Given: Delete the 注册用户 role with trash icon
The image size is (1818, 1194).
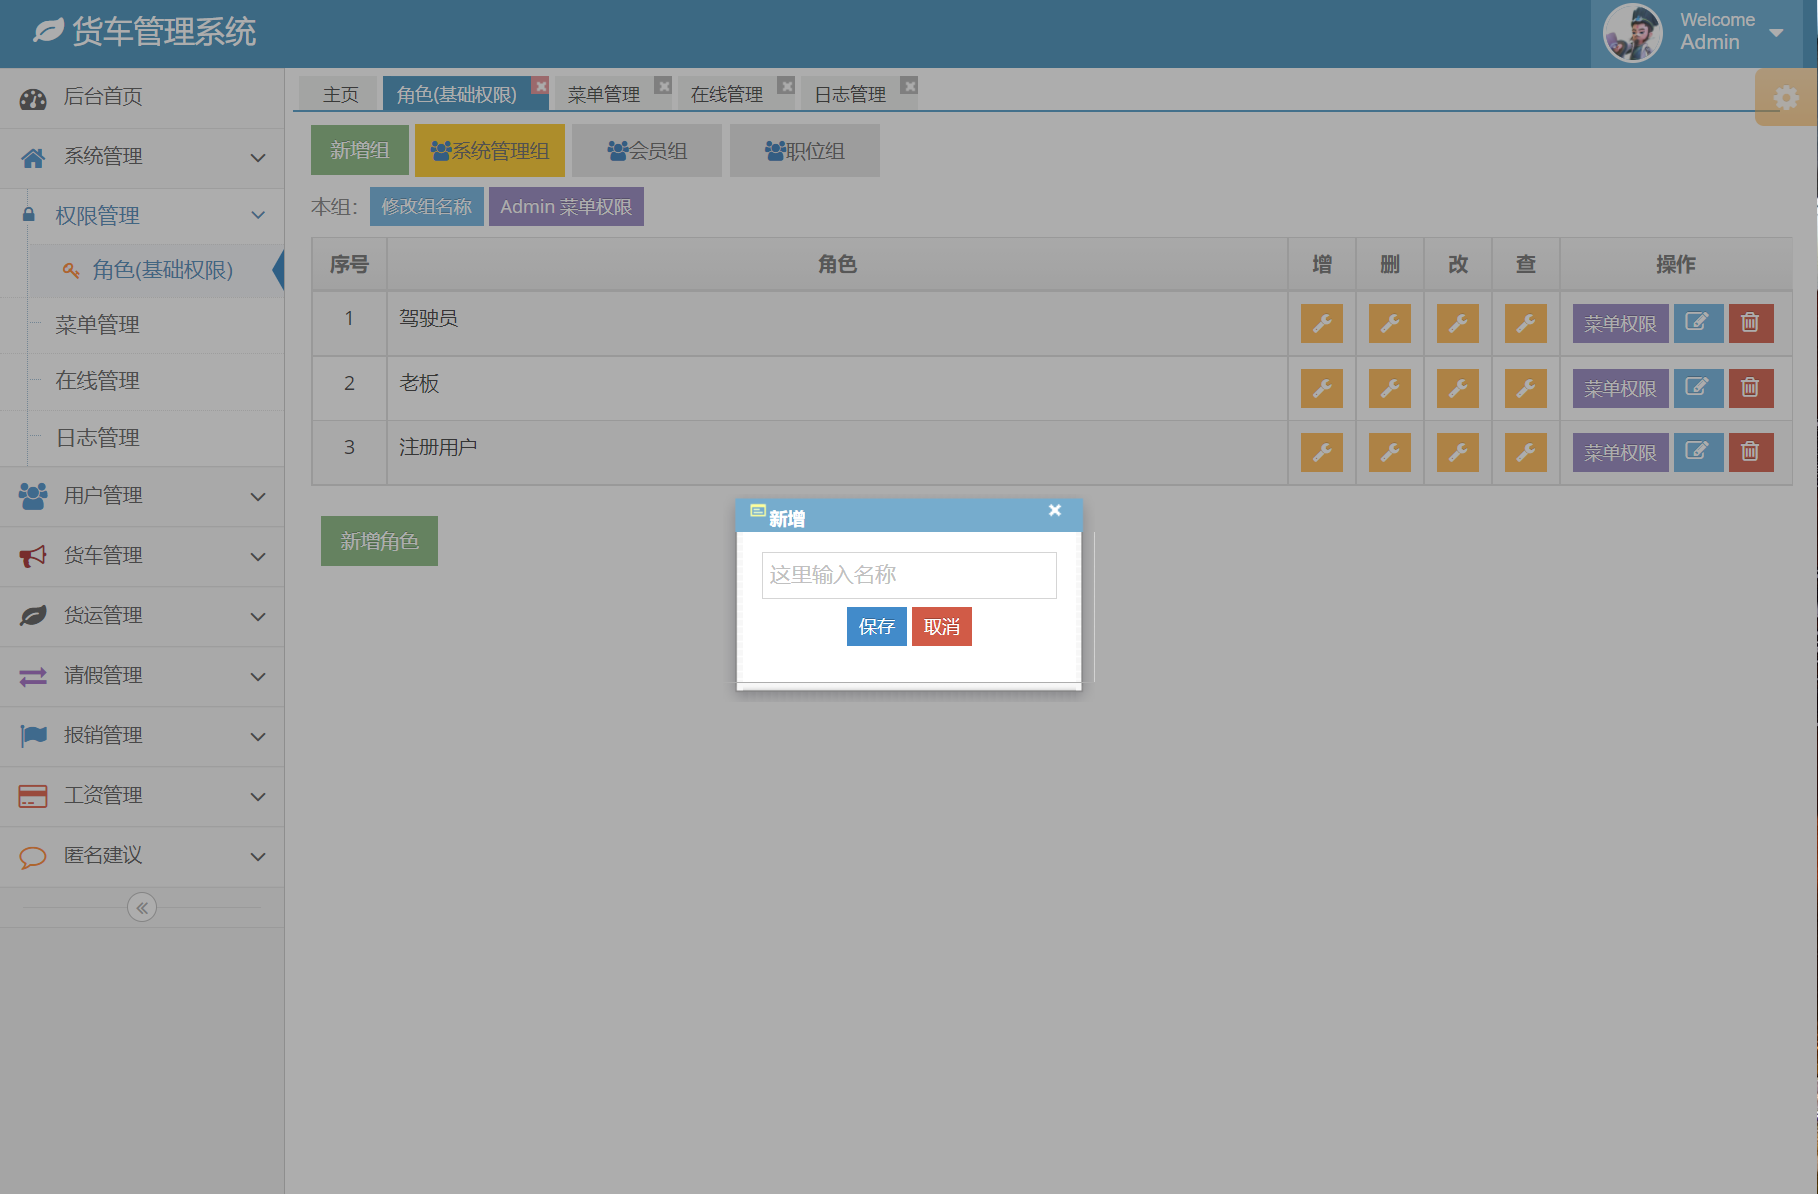Looking at the screenshot, I should [1750, 452].
